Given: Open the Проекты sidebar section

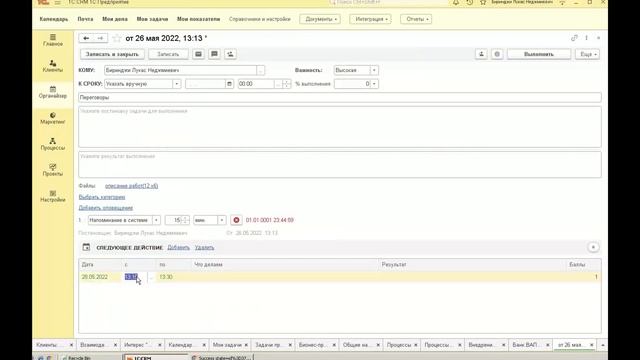Looking at the screenshot, I should tap(53, 170).
